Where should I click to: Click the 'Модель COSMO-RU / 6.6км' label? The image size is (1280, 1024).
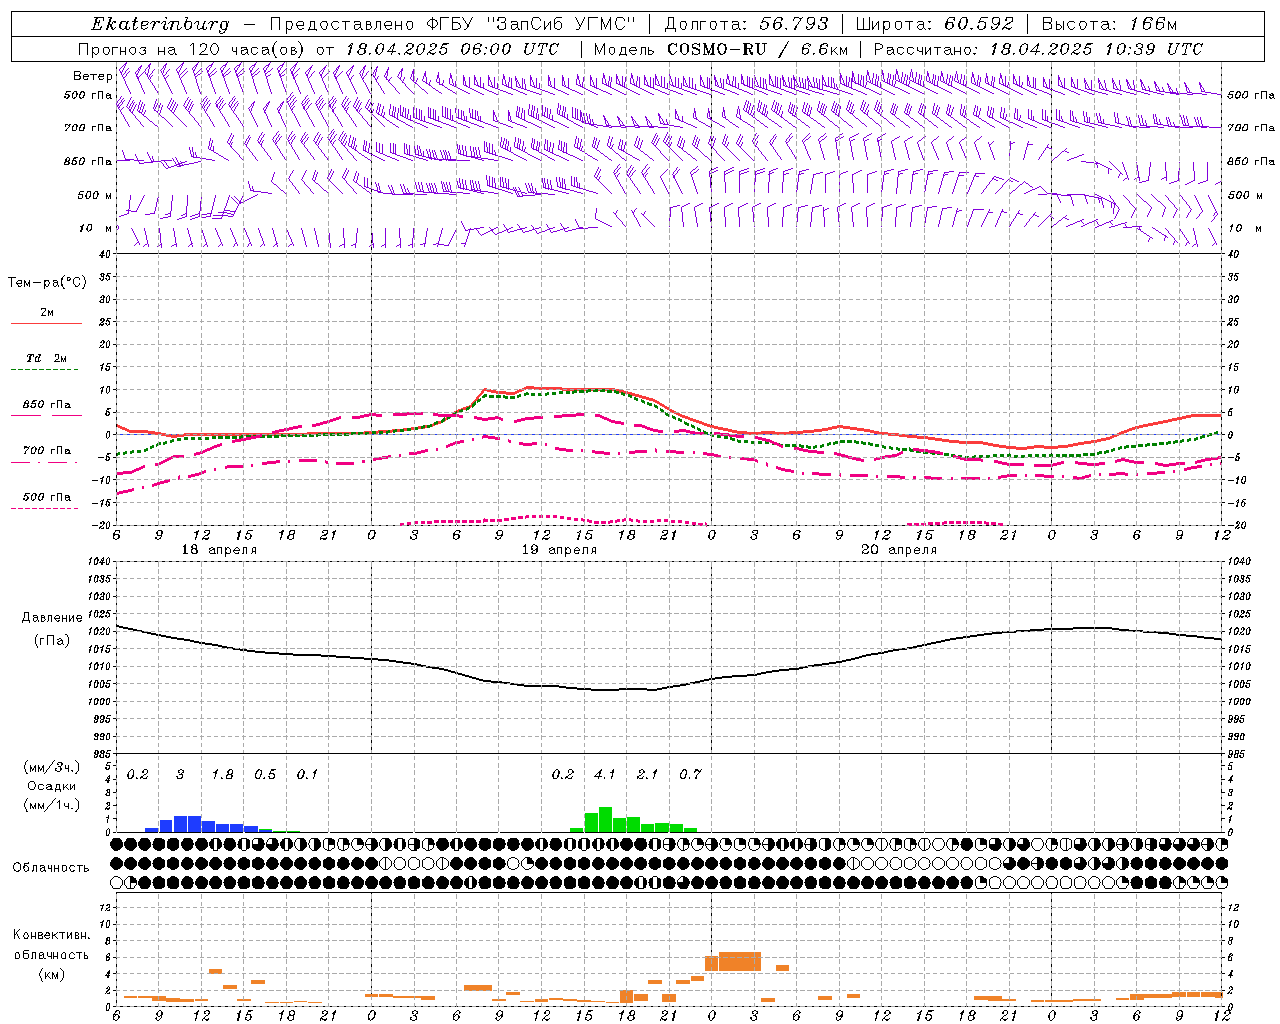(x=721, y=49)
